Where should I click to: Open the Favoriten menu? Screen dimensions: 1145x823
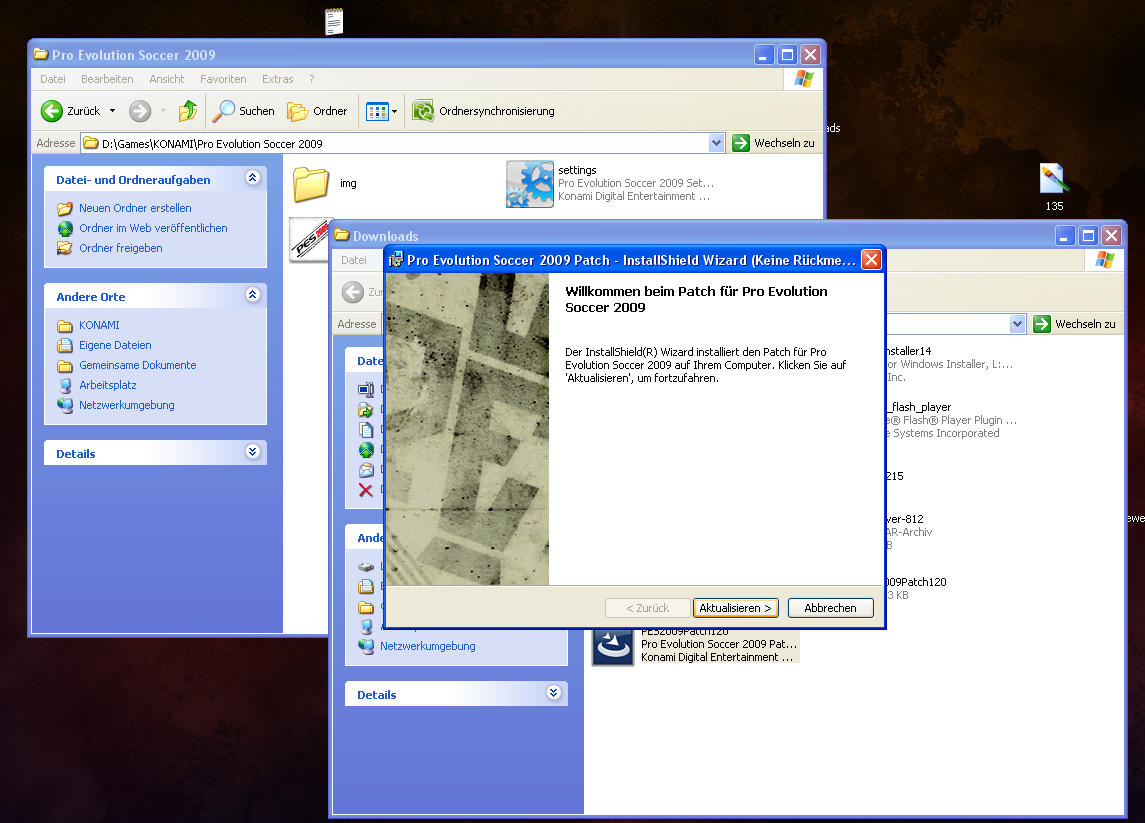pos(223,79)
